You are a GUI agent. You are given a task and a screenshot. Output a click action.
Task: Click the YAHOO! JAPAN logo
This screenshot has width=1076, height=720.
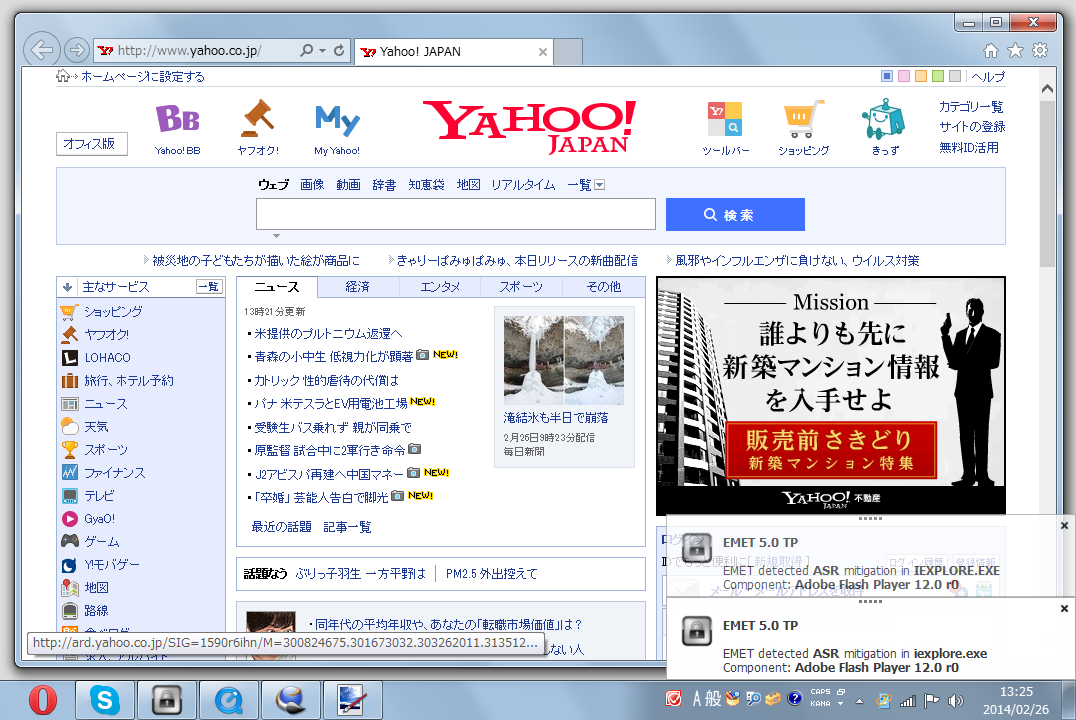coord(529,127)
